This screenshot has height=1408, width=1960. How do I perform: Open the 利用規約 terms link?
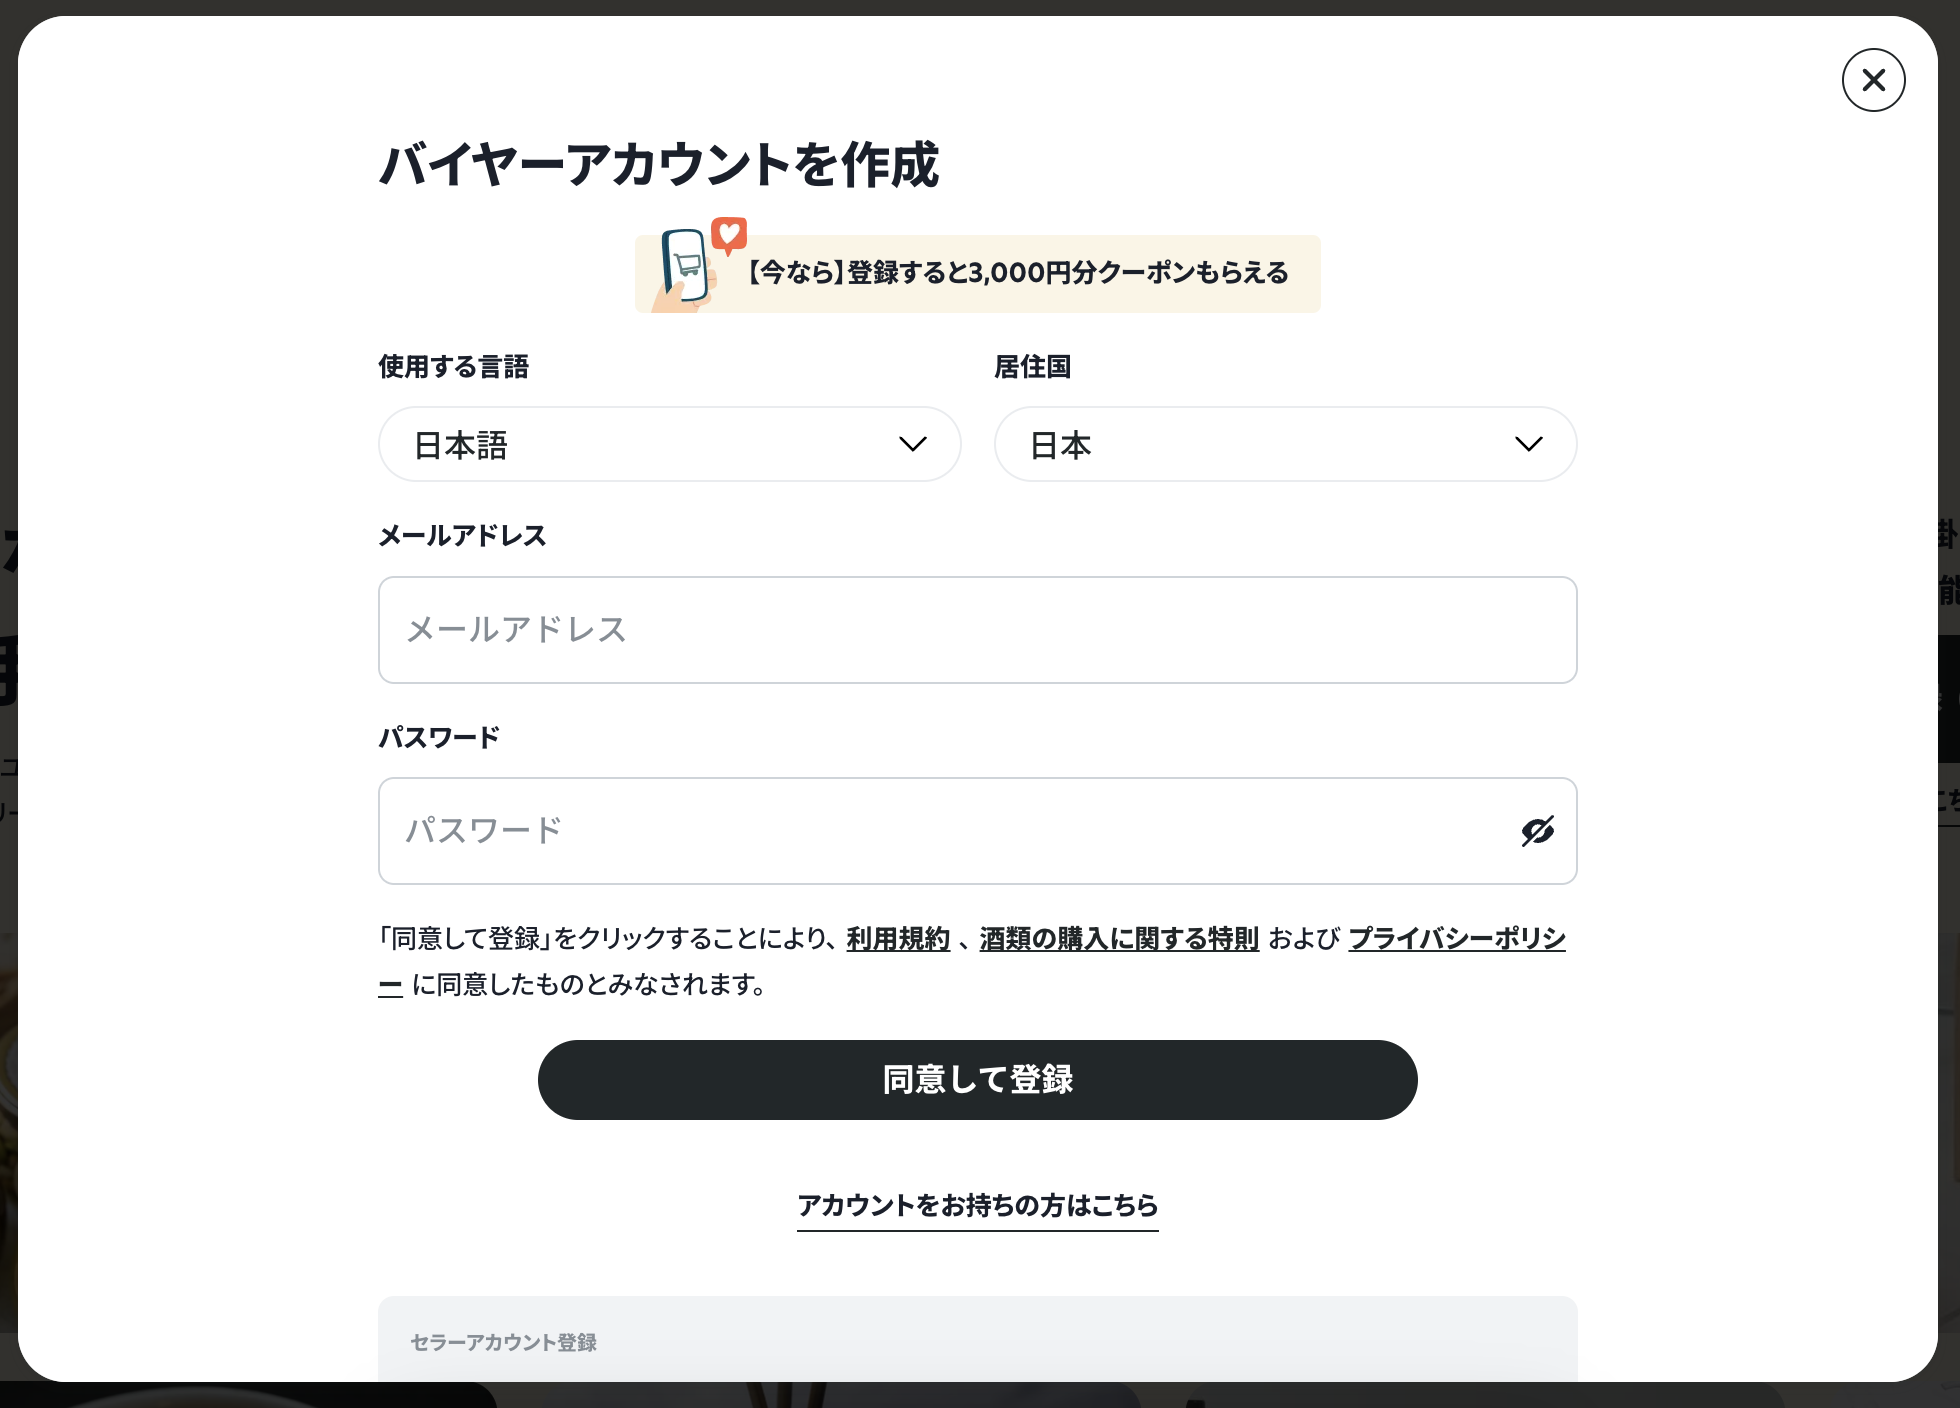point(898,939)
